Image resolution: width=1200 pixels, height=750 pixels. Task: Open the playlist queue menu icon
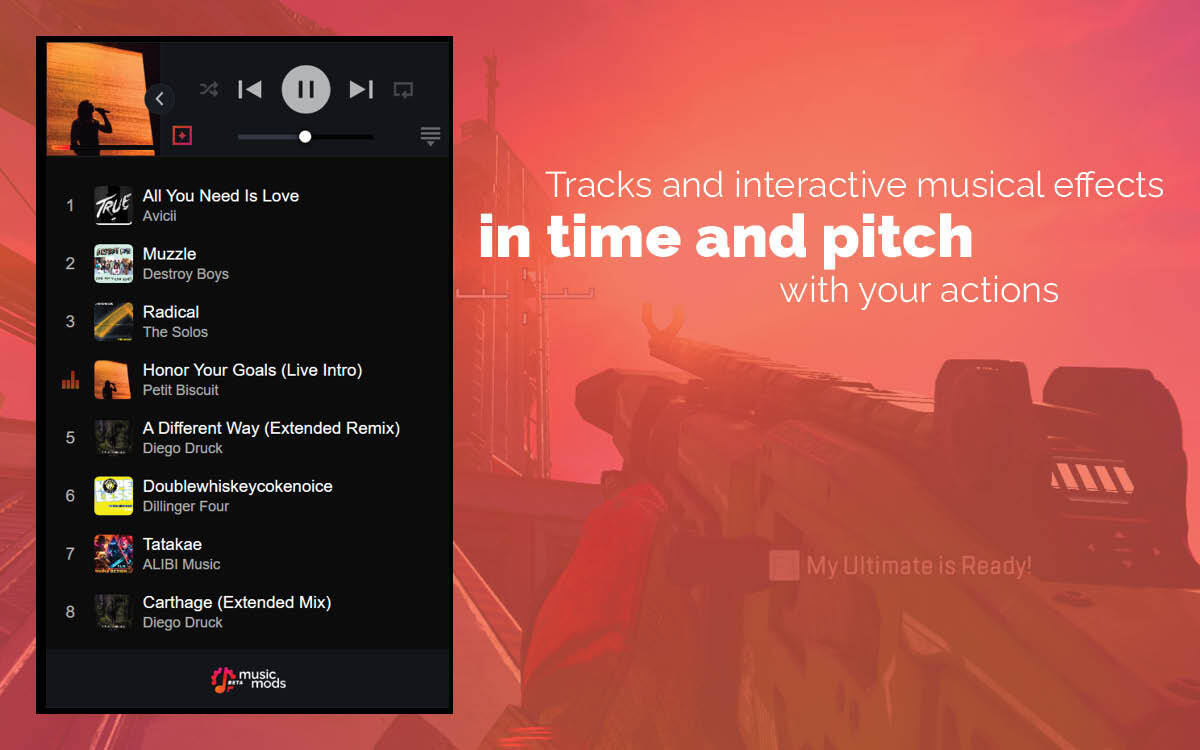point(430,136)
